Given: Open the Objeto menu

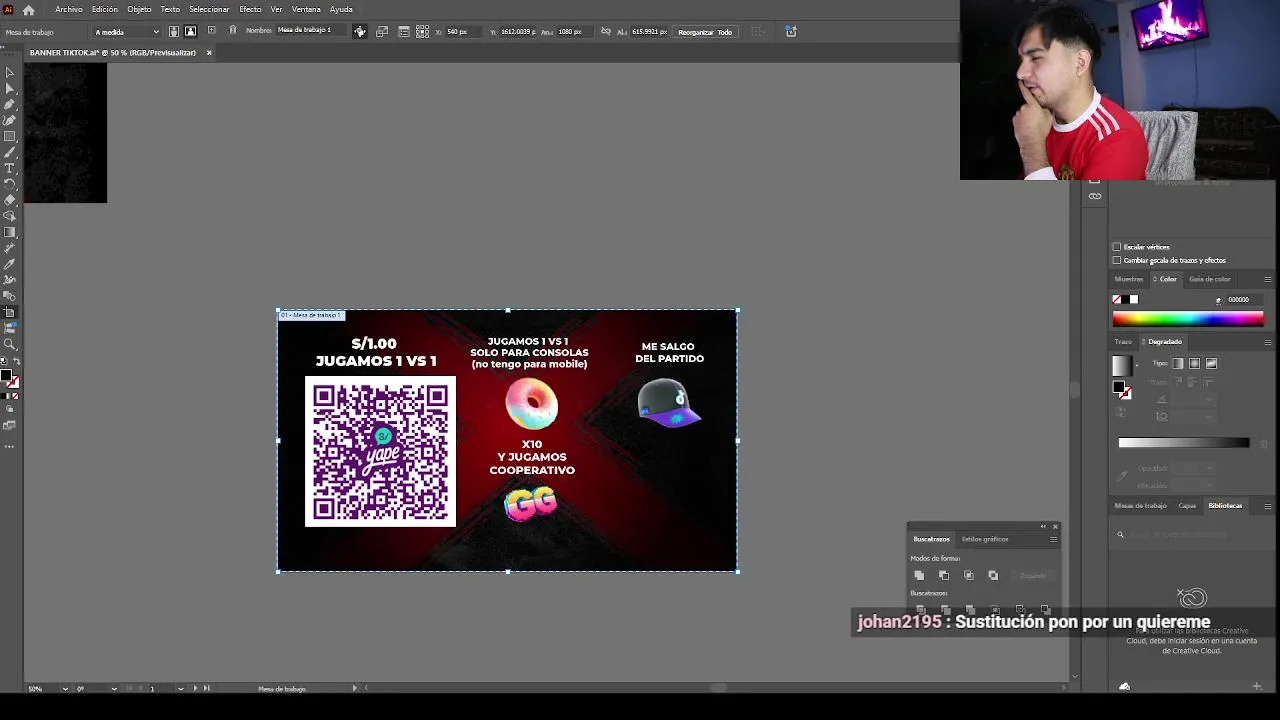Looking at the screenshot, I should click(x=139, y=9).
